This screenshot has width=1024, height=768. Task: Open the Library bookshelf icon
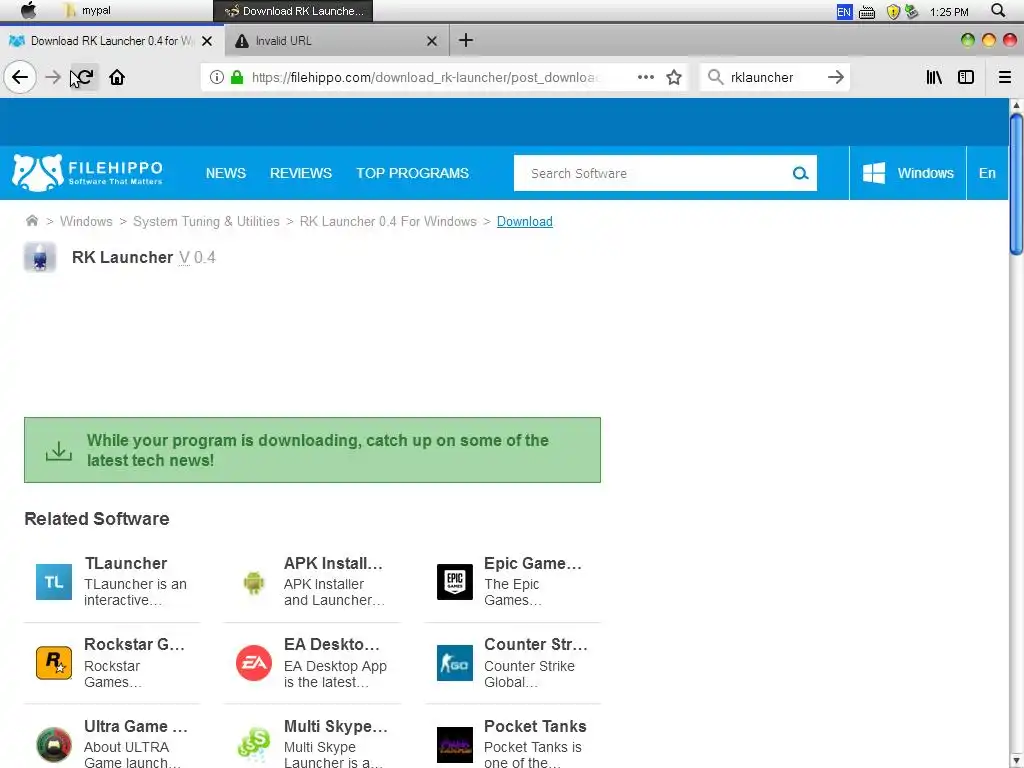934,77
